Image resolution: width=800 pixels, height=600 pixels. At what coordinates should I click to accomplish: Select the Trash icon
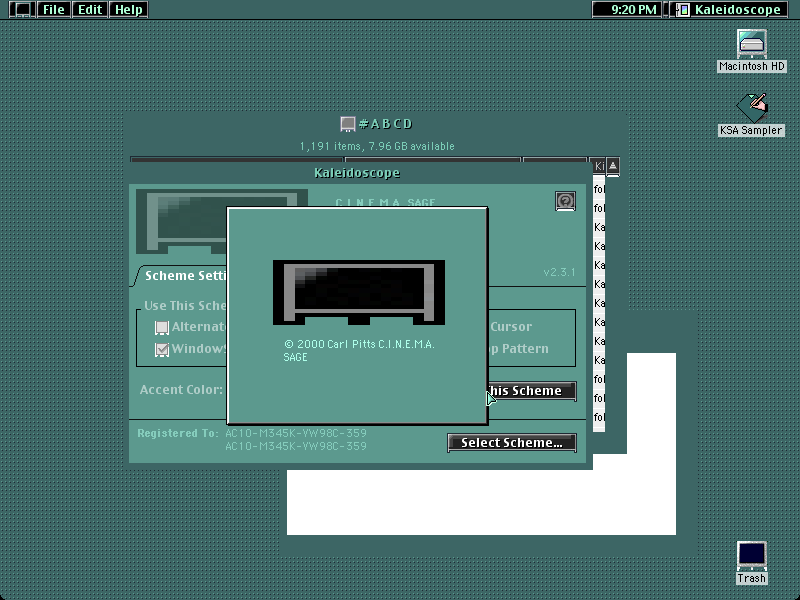tap(752, 563)
